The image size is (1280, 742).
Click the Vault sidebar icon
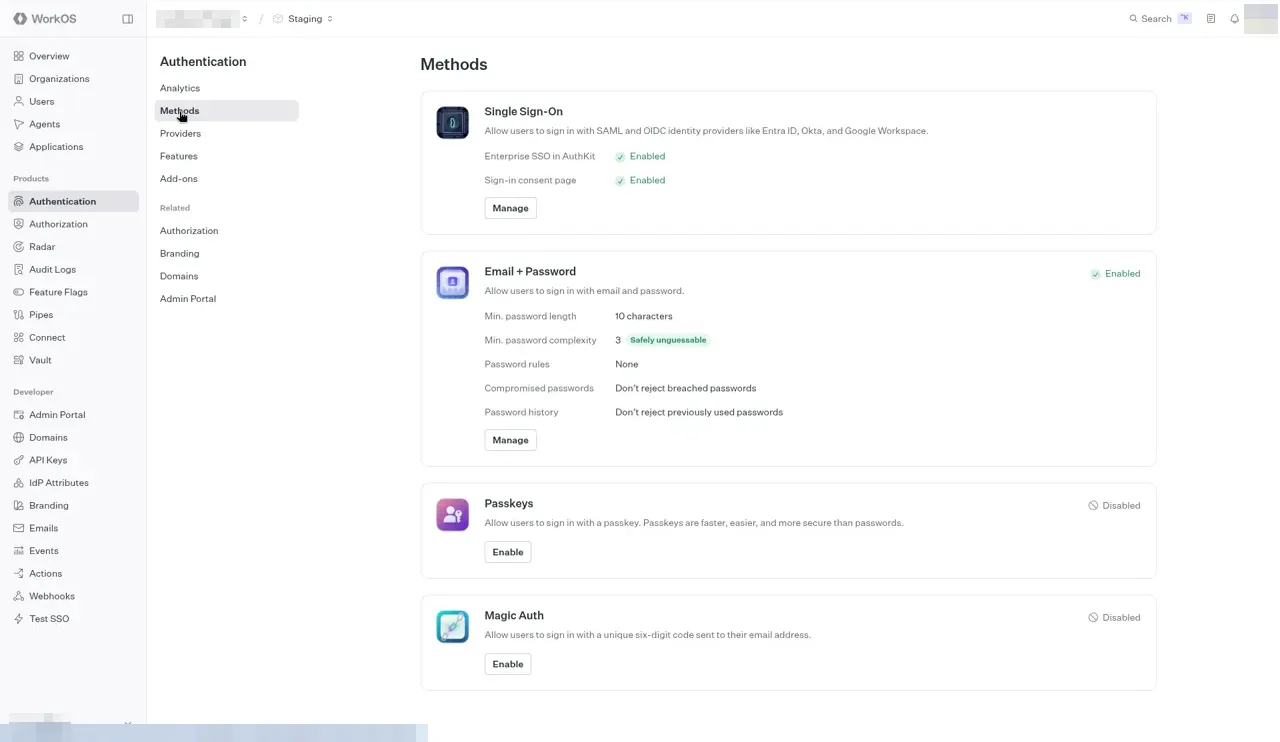19,360
